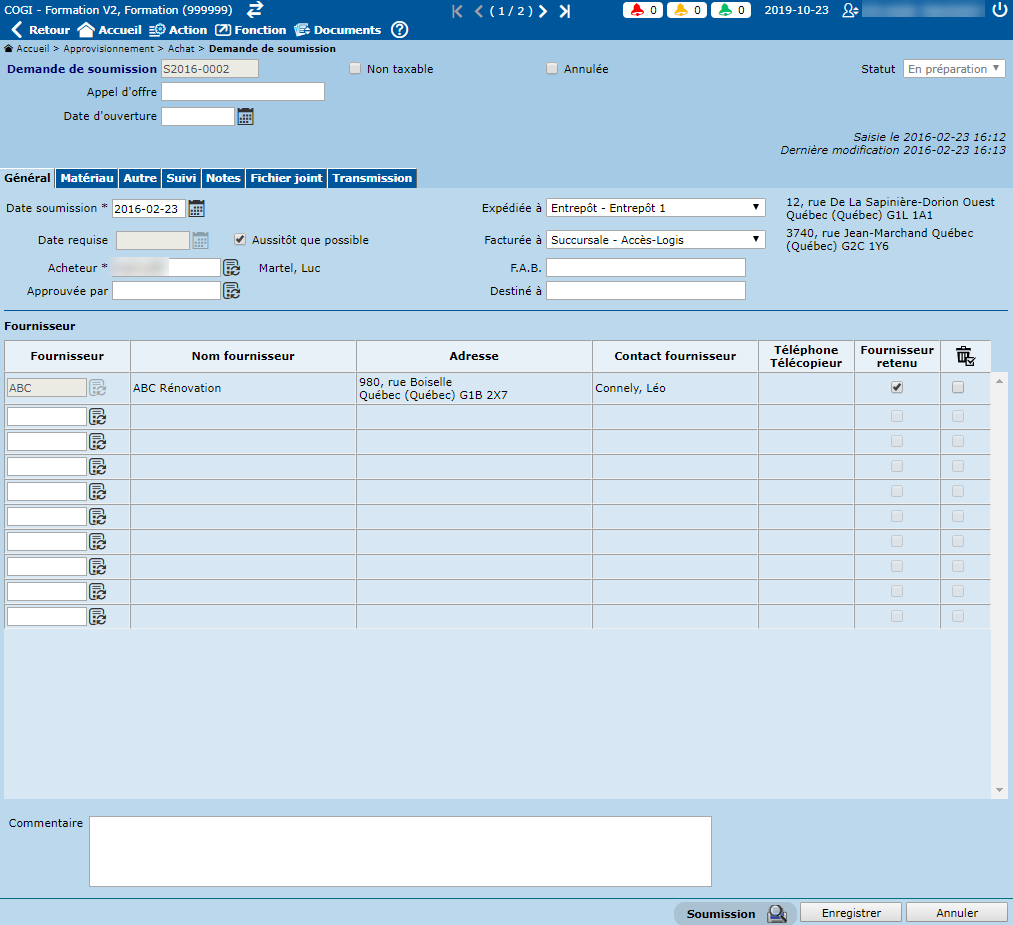The width and height of the screenshot is (1013, 925).
Task: Click into the Commentaire text area
Action: click(400, 851)
